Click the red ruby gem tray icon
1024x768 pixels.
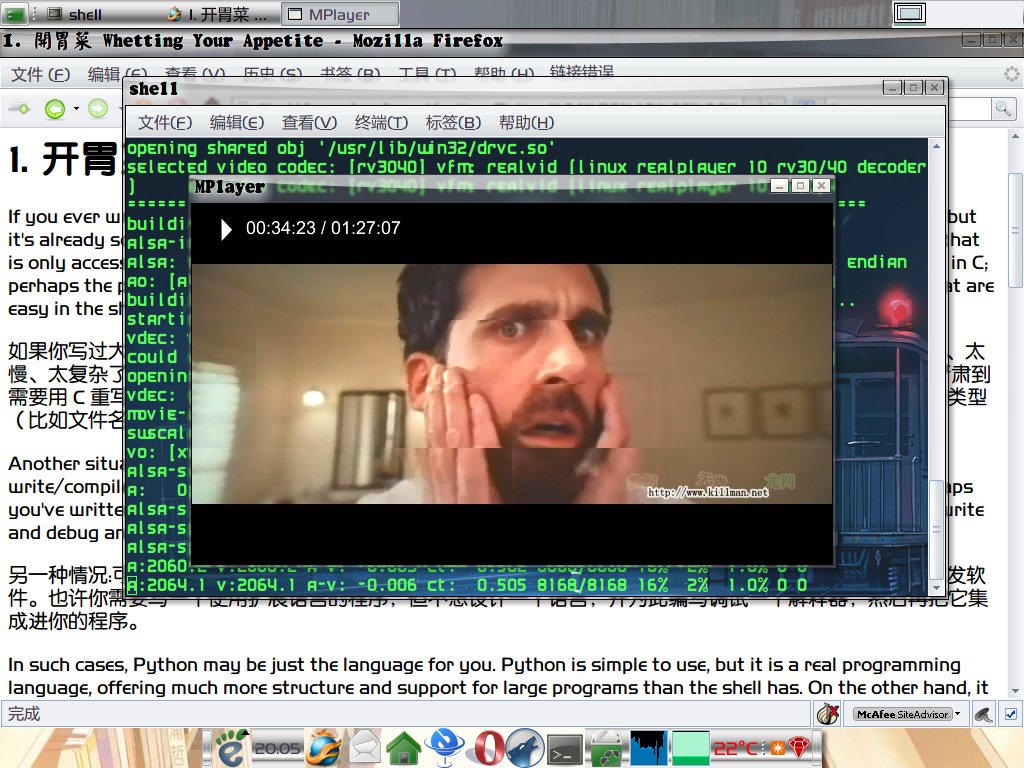[x=798, y=746]
